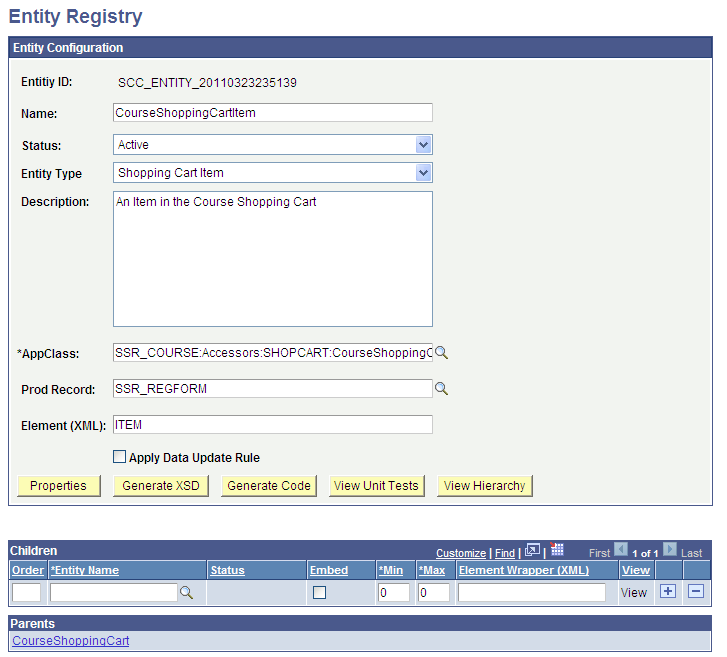The image size is (727, 657).
Task: Delete the Children row with minus icon
Action: [x=696, y=591]
